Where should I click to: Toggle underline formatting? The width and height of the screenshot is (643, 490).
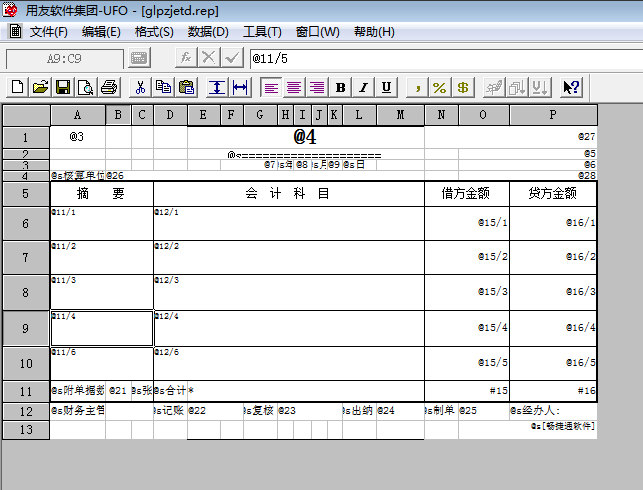386,87
